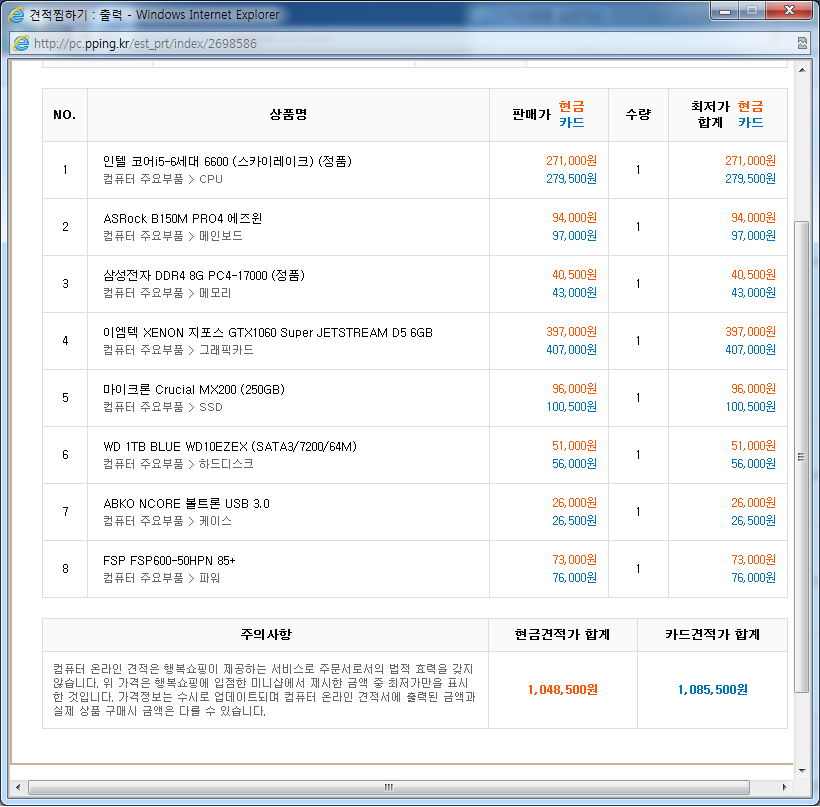
Task: Click CPU cash sale price 271,000원
Action: 571,161
